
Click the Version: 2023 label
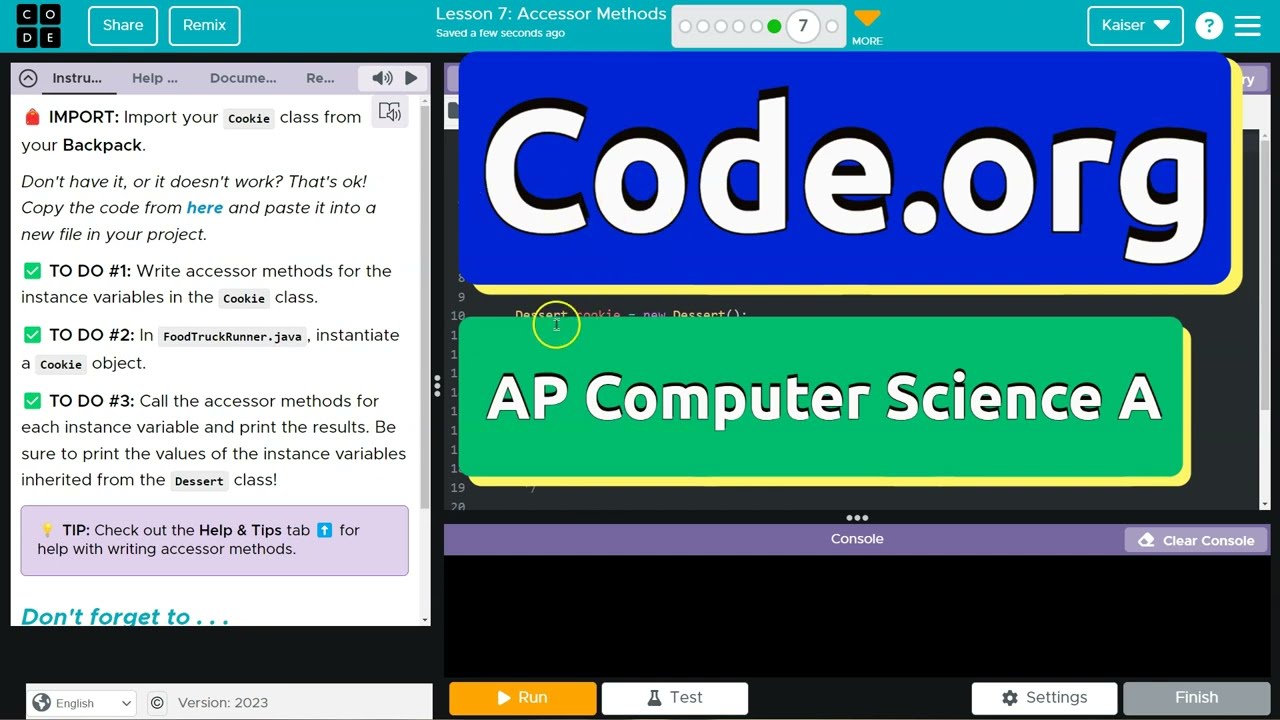(223, 703)
